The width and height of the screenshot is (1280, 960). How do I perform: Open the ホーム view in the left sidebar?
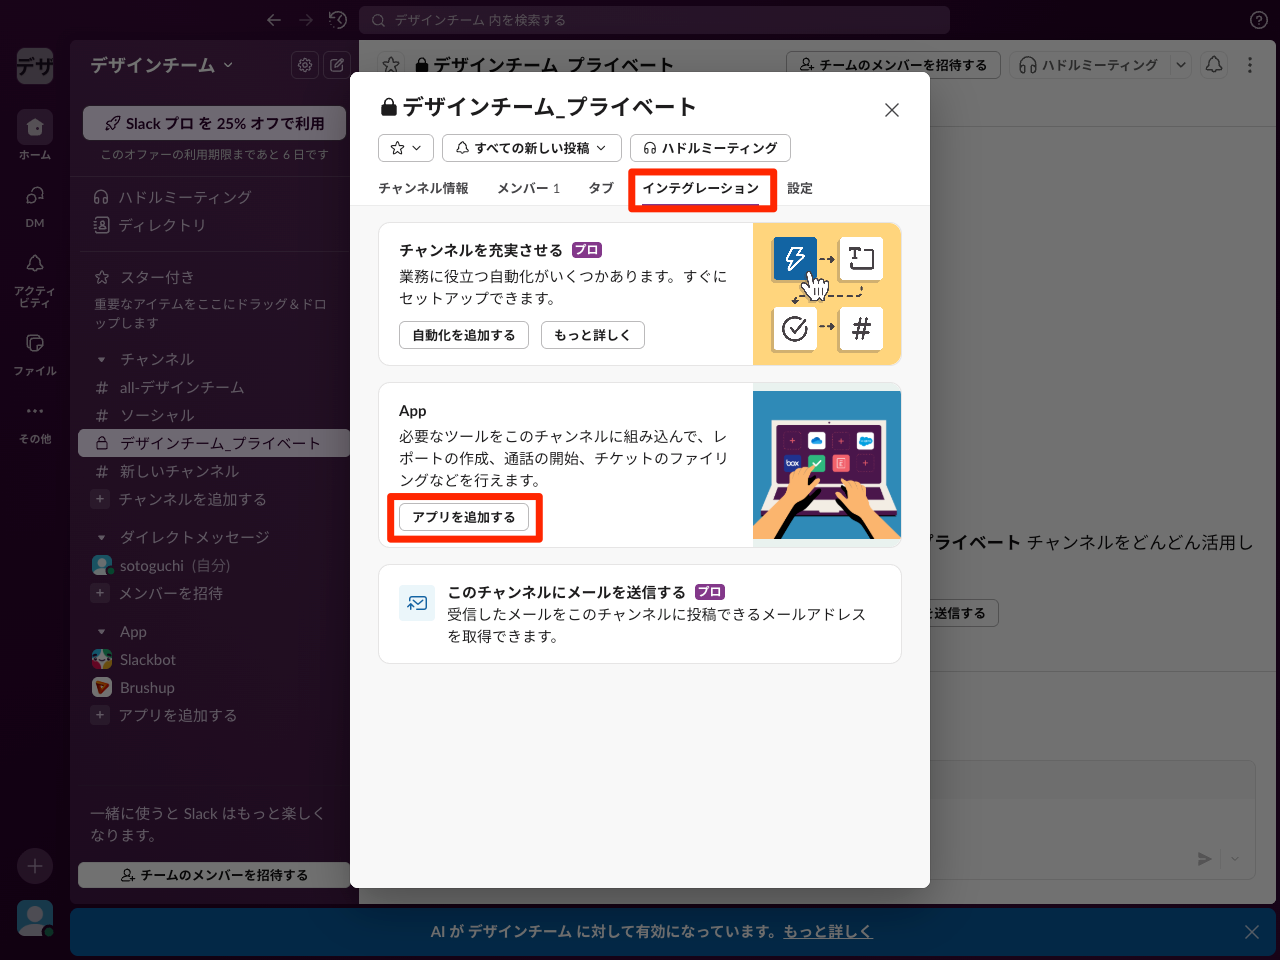[x=34, y=128]
